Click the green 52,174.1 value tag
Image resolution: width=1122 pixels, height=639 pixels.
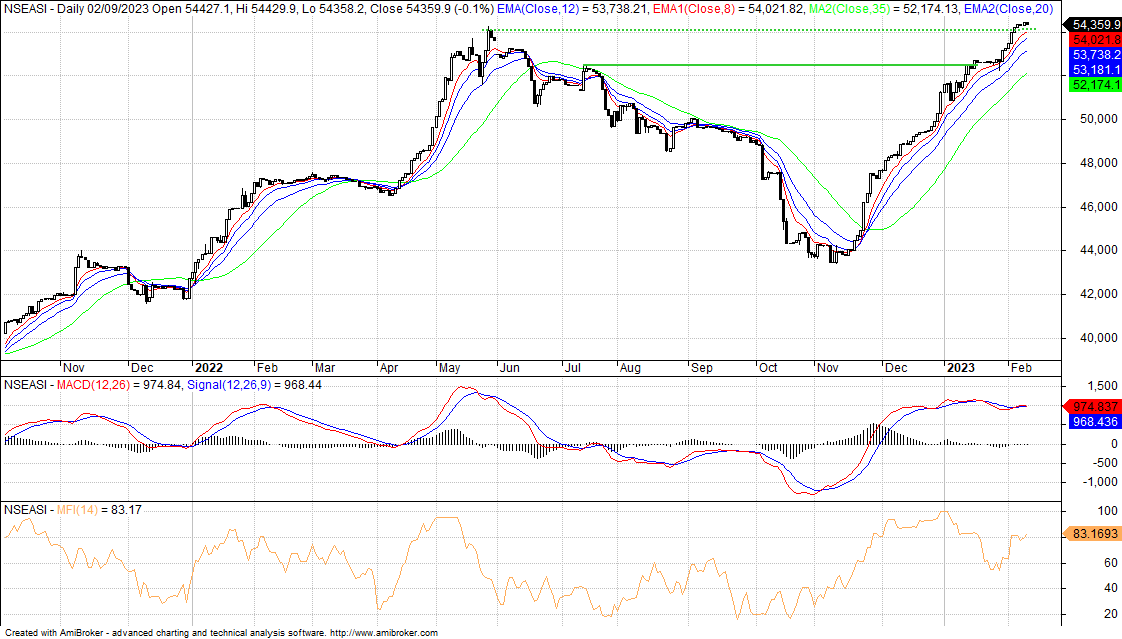[x=1095, y=85]
